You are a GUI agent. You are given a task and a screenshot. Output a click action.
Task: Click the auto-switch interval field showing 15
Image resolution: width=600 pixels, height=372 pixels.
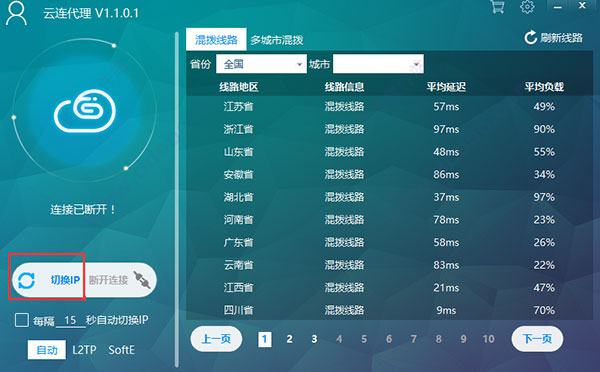tap(71, 320)
